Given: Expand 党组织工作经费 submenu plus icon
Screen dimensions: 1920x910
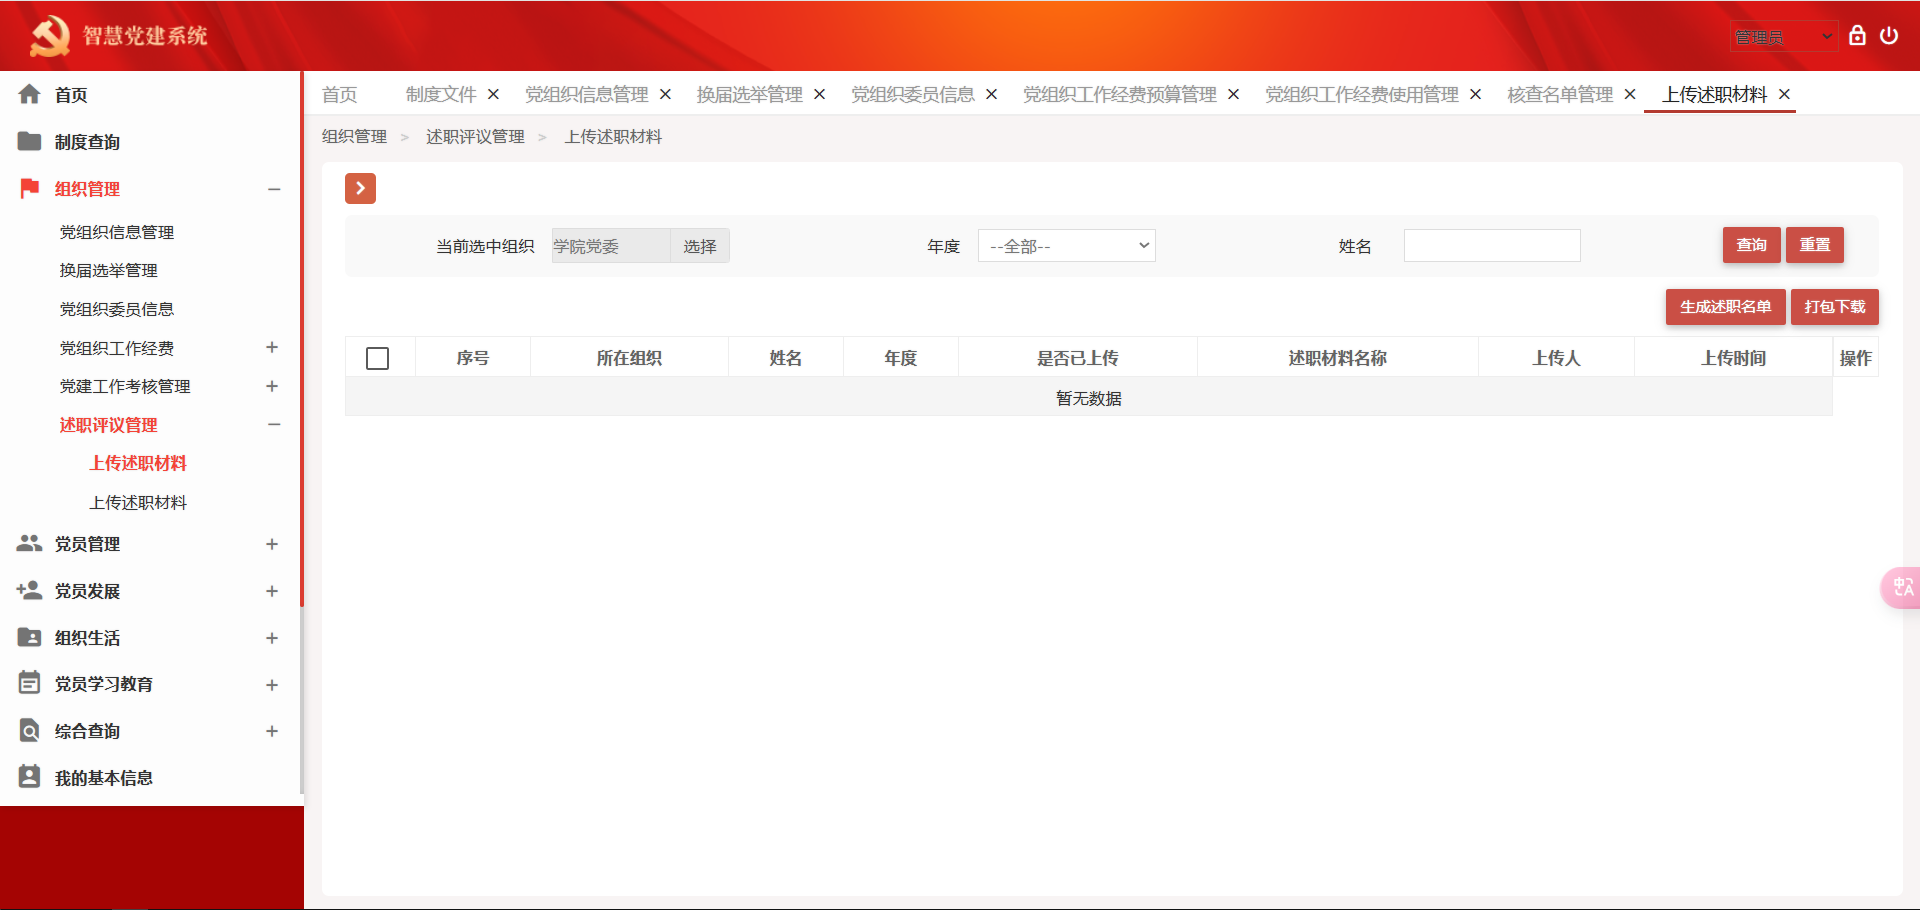Looking at the screenshot, I should click(x=272, y=347).
